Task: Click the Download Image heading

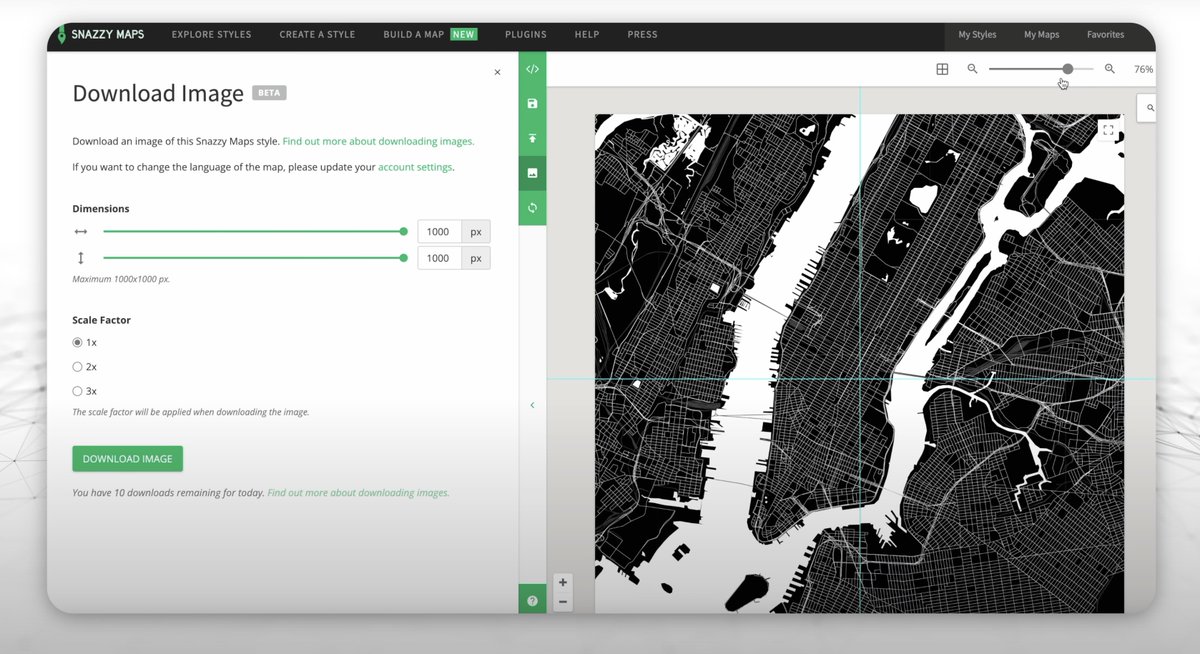Action: (x=158, y=94)
